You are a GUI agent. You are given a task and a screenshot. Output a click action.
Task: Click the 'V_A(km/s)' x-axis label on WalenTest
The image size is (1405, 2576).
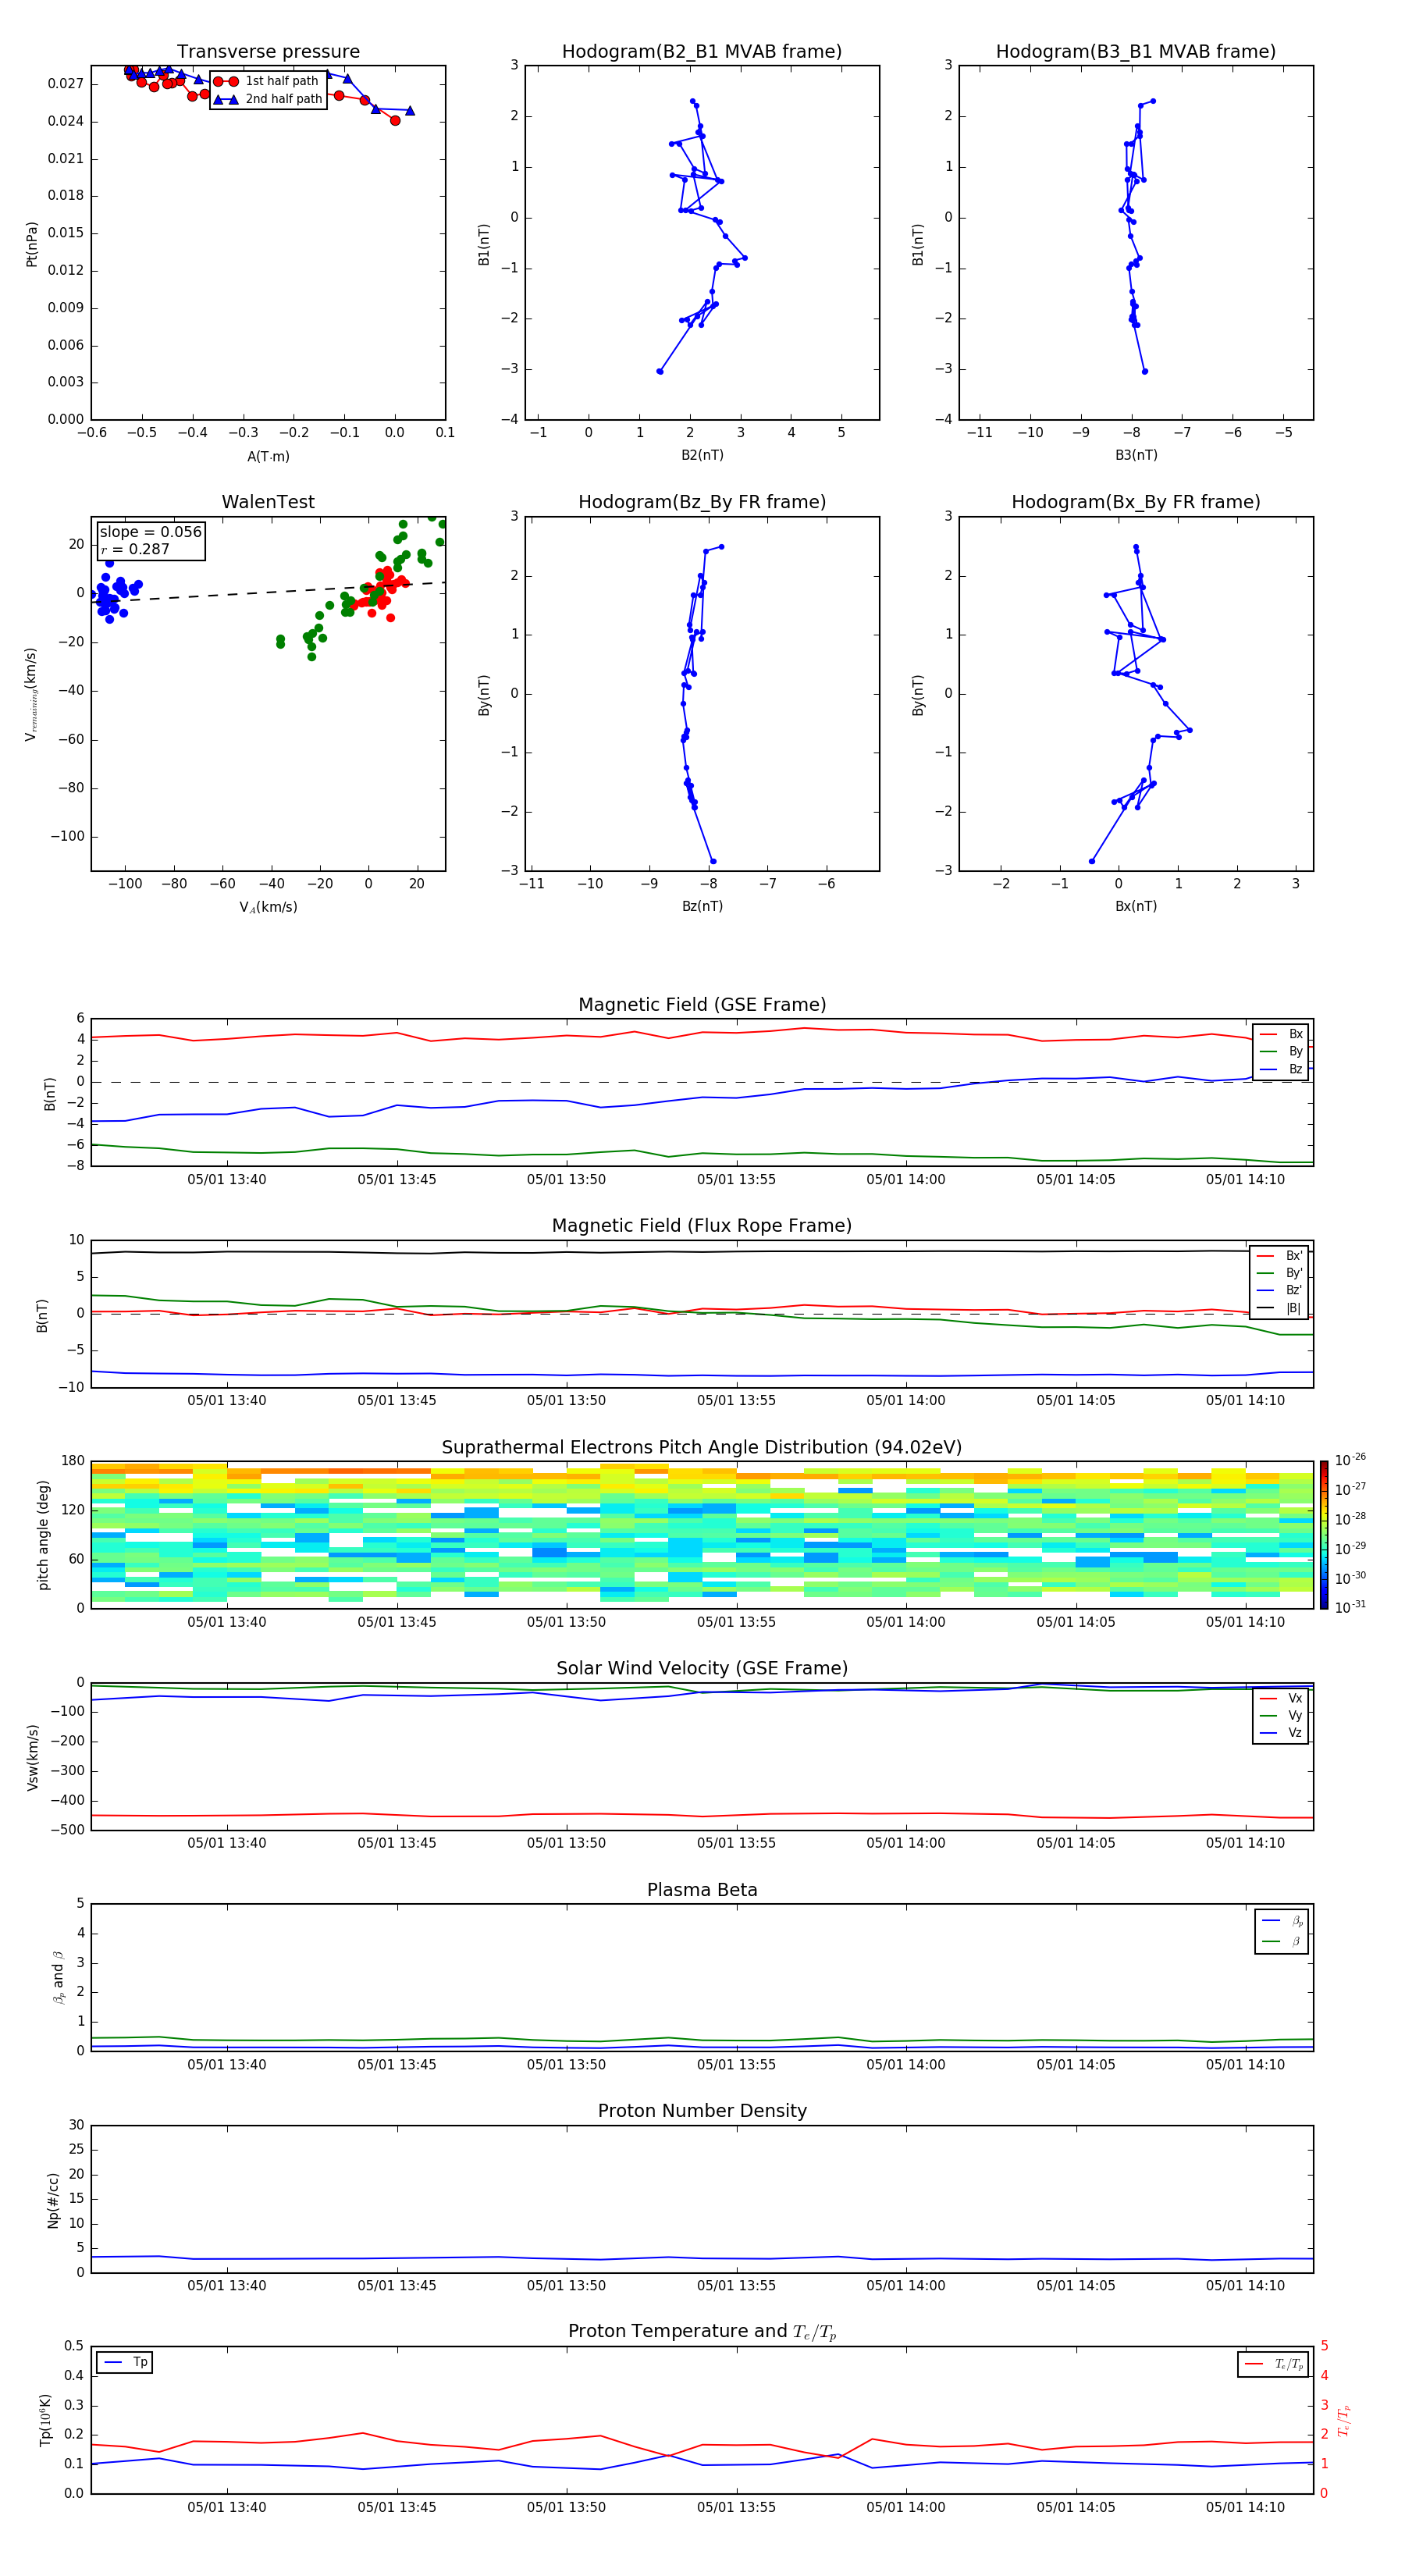(x=268, y=907)
